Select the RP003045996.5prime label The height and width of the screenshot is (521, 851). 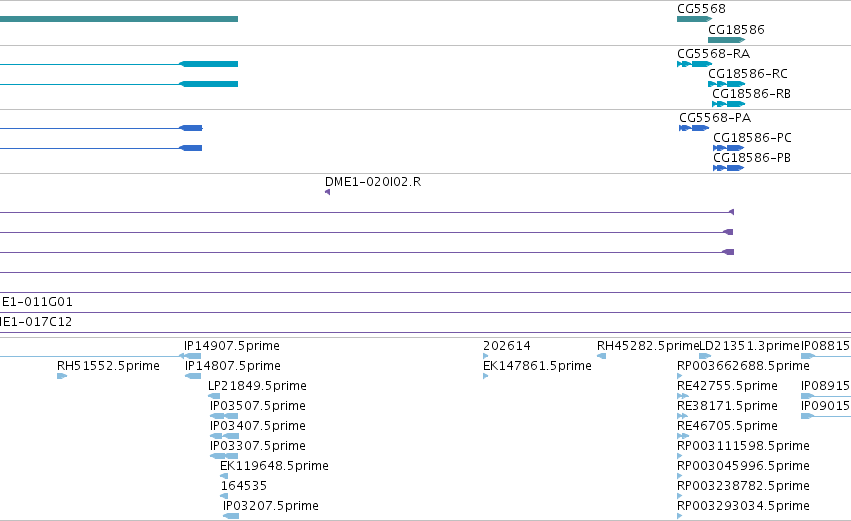point(744,466)
